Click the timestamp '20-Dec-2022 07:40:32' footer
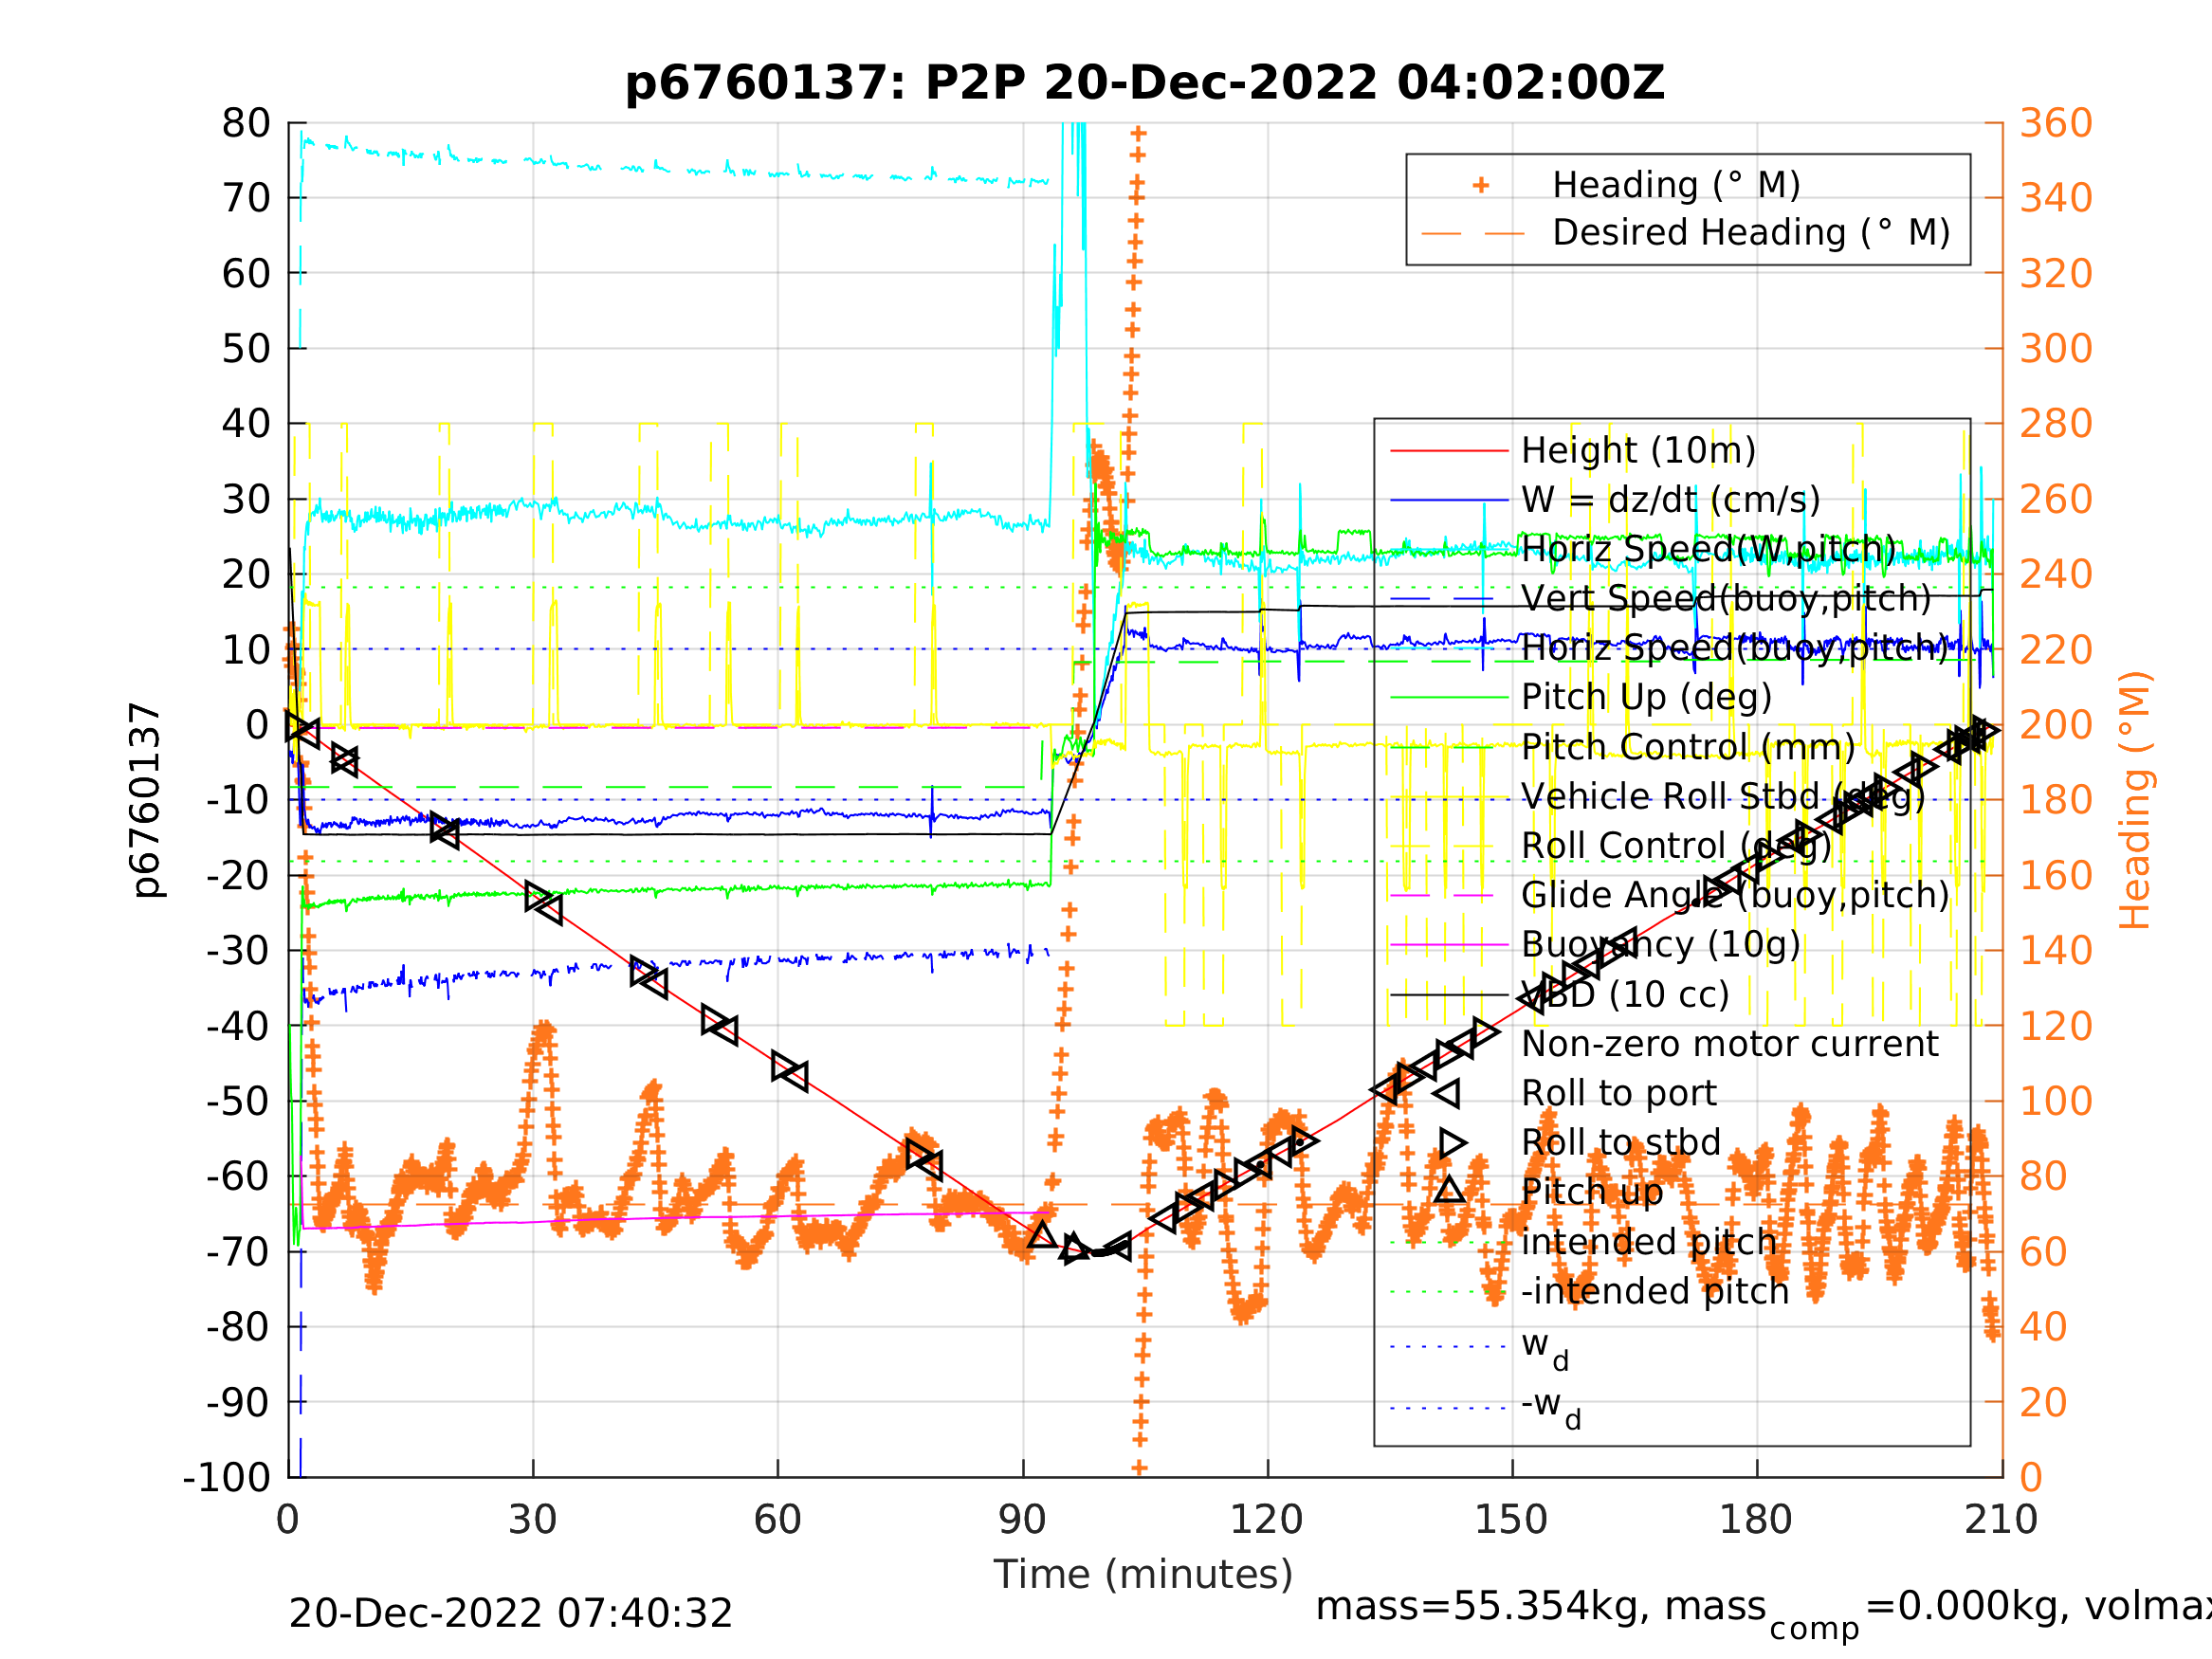This screenshot has height=1659, width=2212. [510, 1614]
